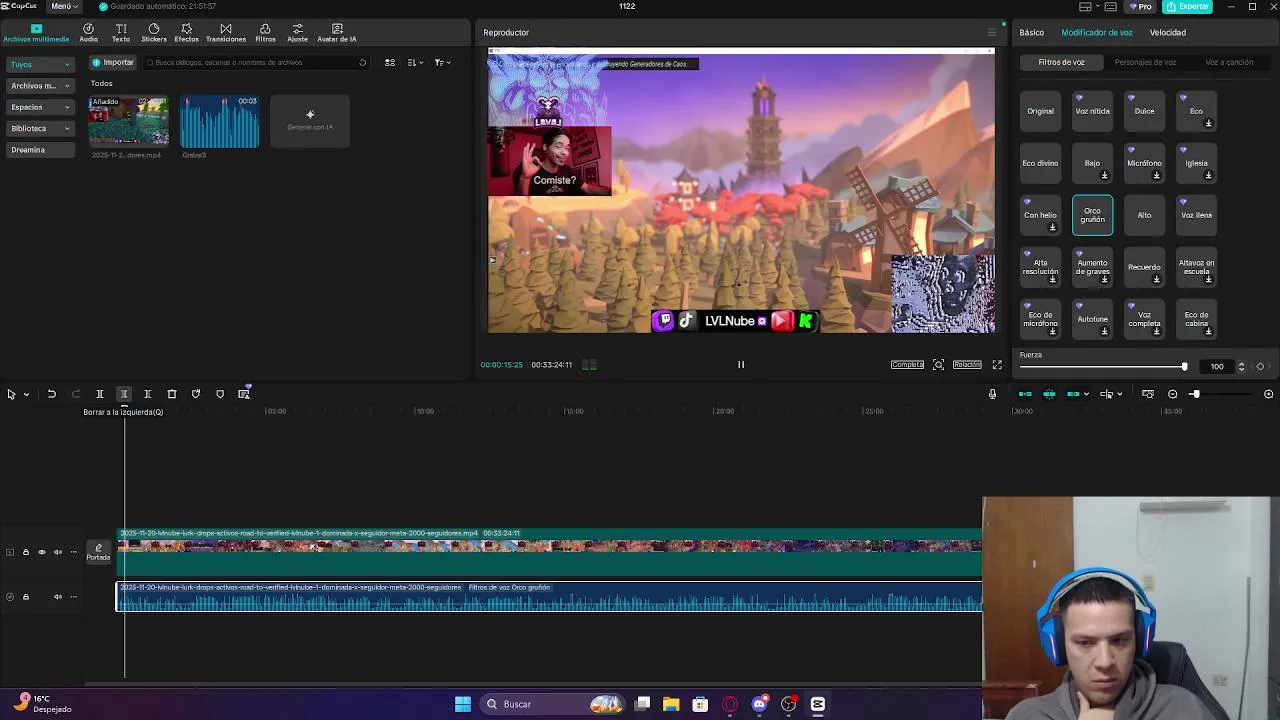
Task: Mute the audio track speaker
Action: point(58,597)
